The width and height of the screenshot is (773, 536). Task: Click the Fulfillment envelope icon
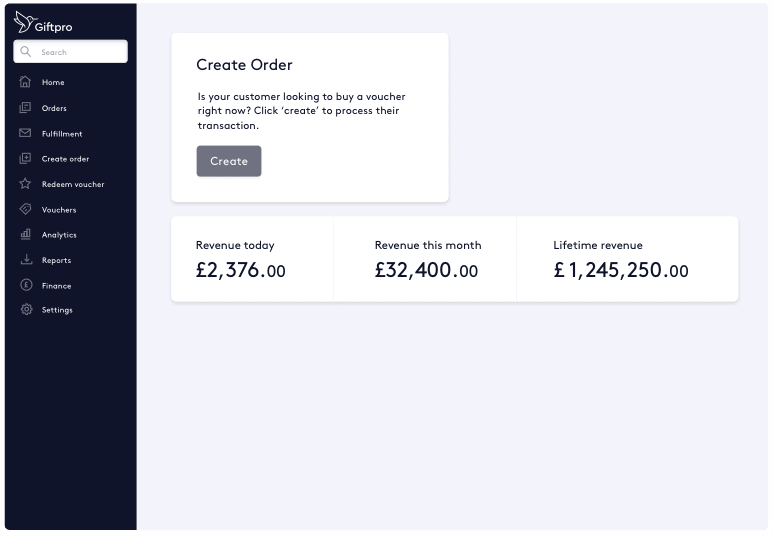(x=26, y=133)
